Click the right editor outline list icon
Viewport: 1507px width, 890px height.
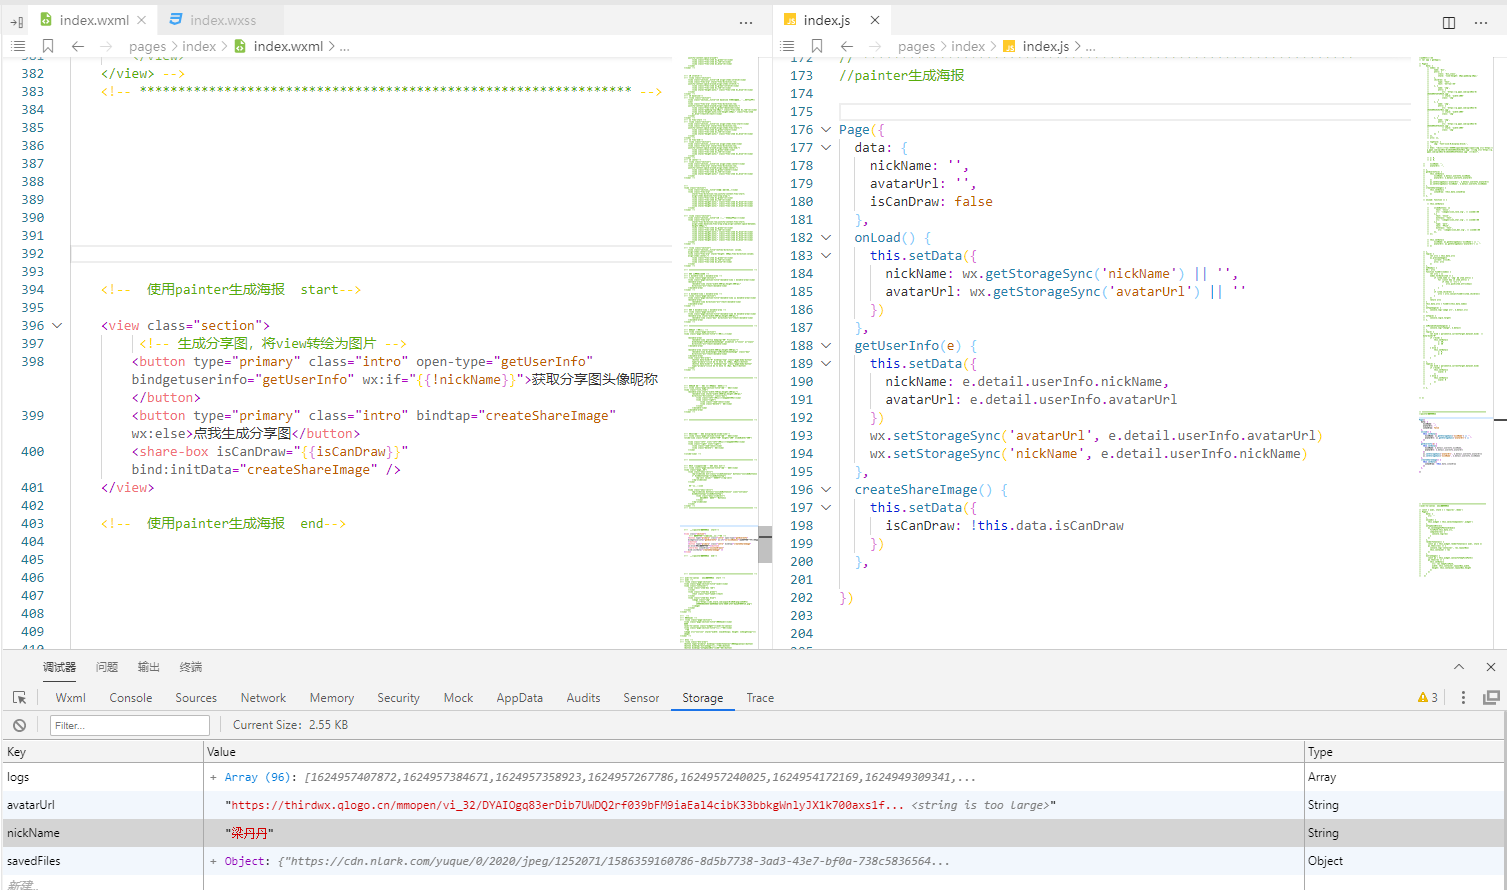click(x=787, y=46)
